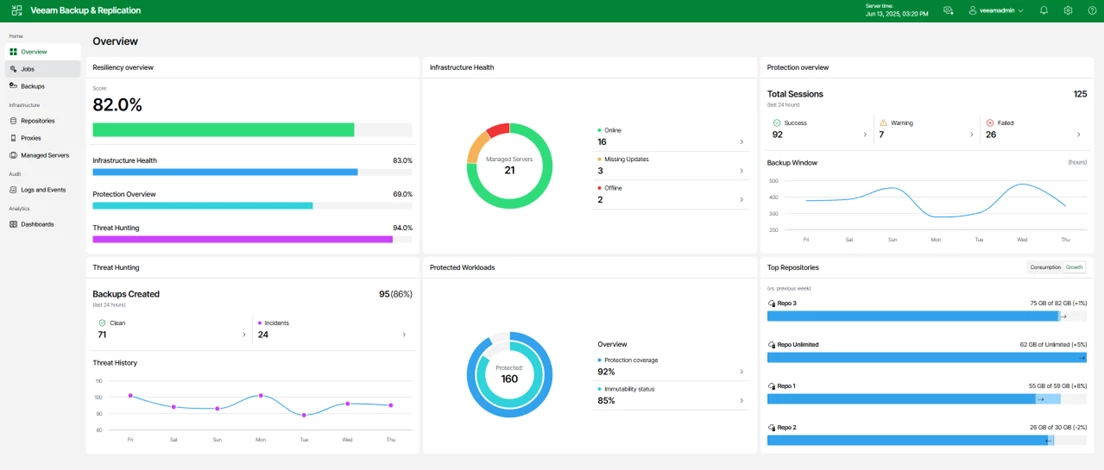
Task: Open the Logs and Events sidebar item
Action: [x=42, y=190]
